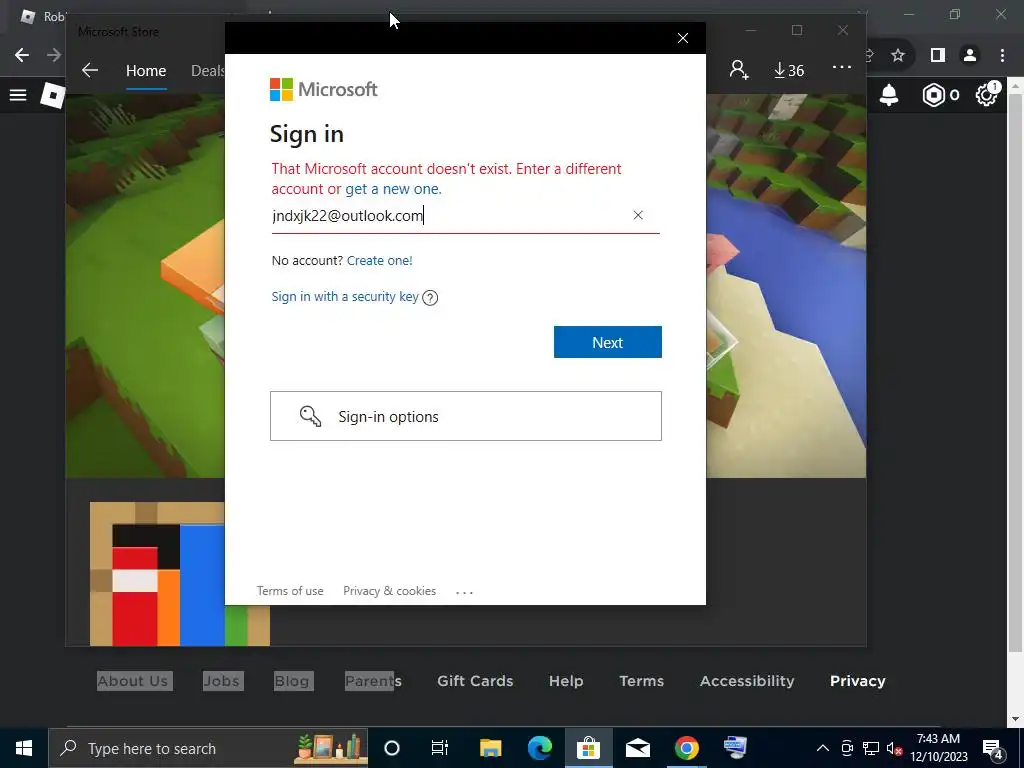Open Microsoft Store downloads showing 36
This screenshot has width=1024, height=768.
pos(788,70)
